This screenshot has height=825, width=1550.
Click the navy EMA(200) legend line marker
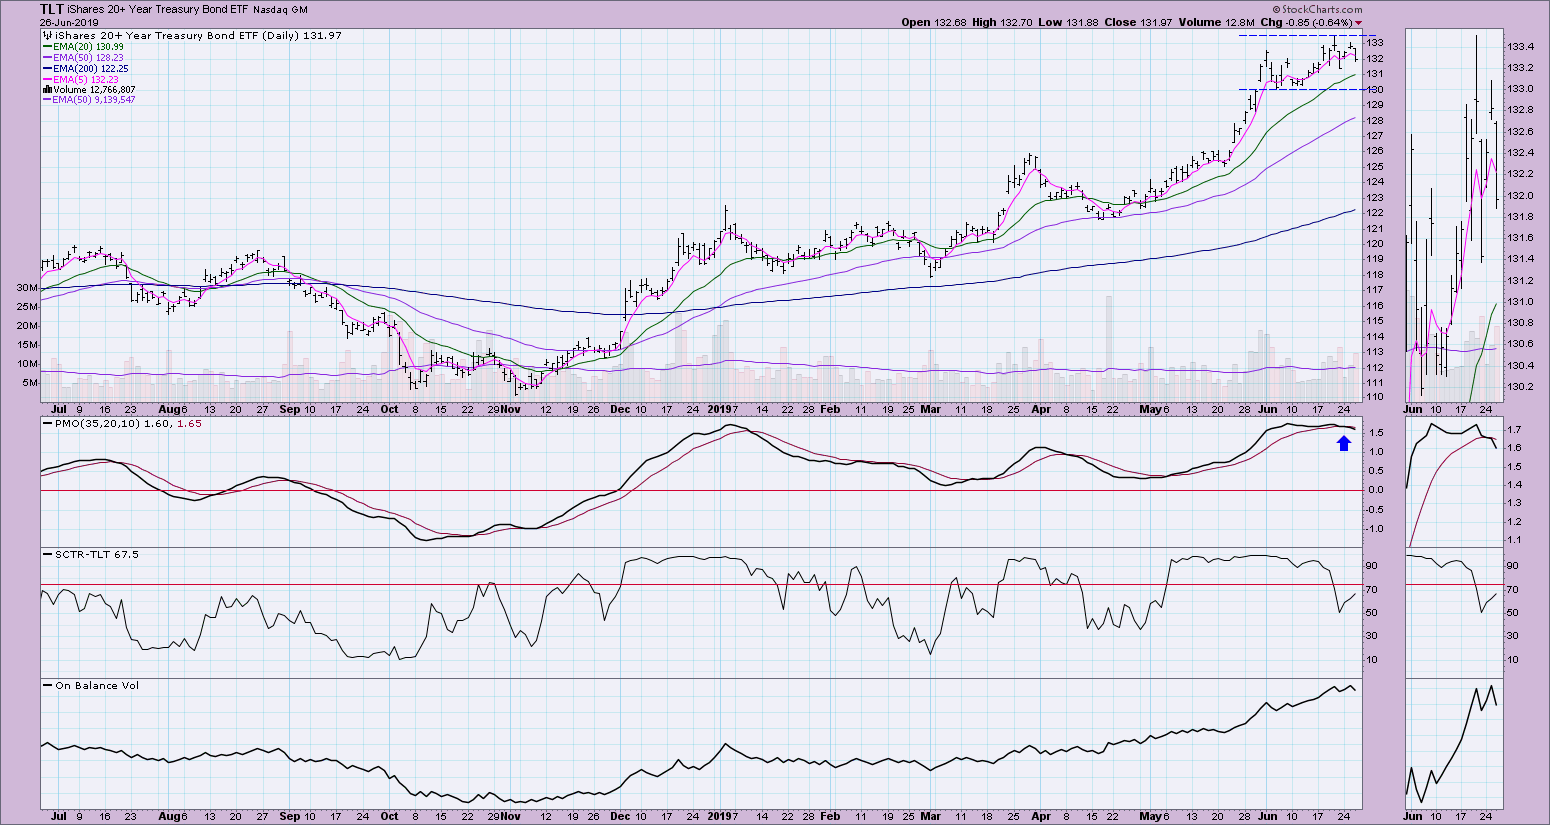45,68
